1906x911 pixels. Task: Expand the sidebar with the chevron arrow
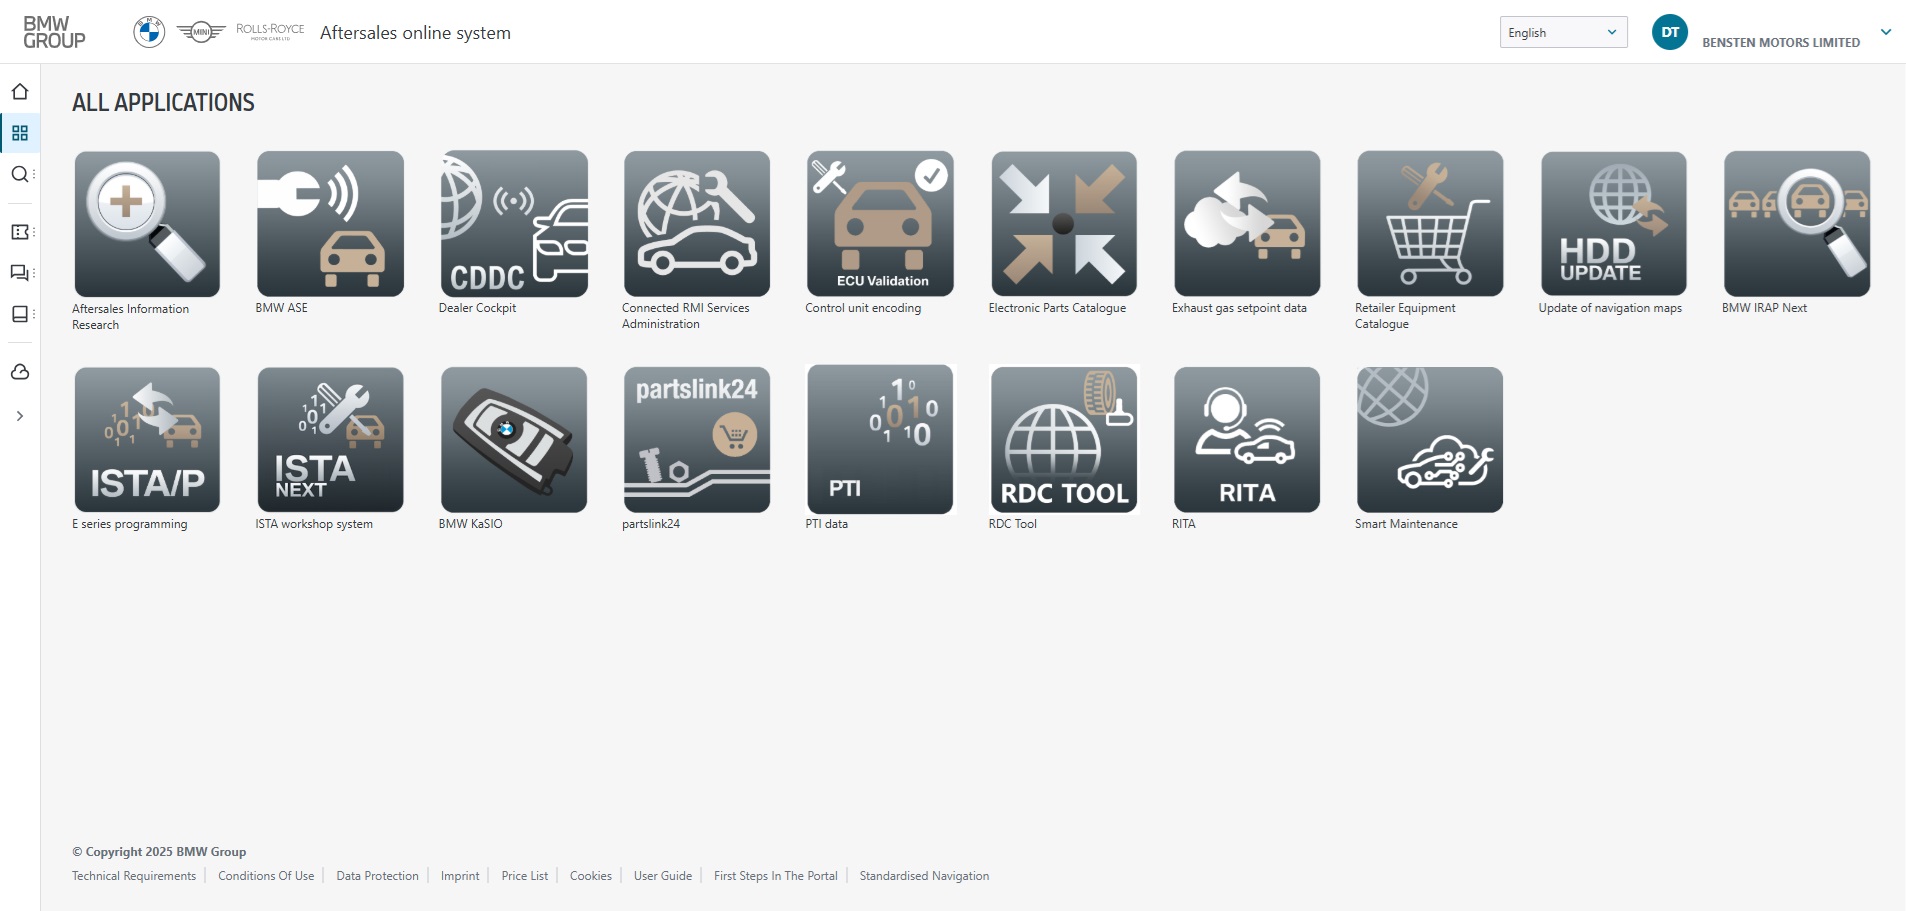click(20, 416)
